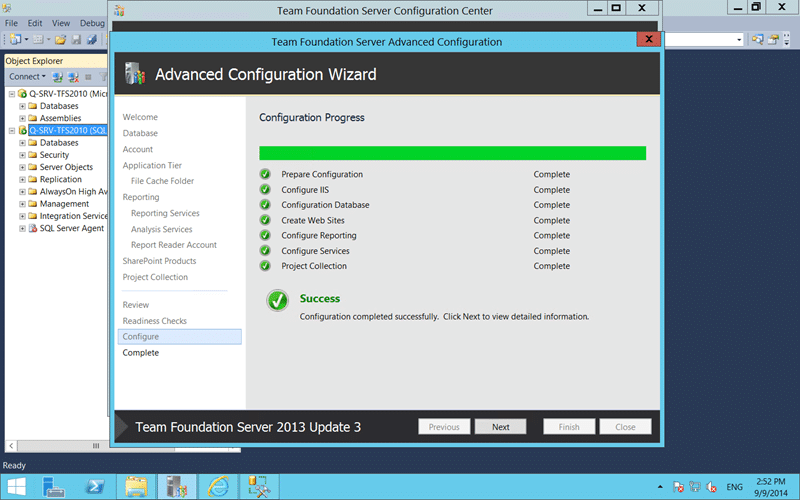Click the green check icon beside Prepare Configuration
This screenshot has width=800, height=500.
point(265,174)
